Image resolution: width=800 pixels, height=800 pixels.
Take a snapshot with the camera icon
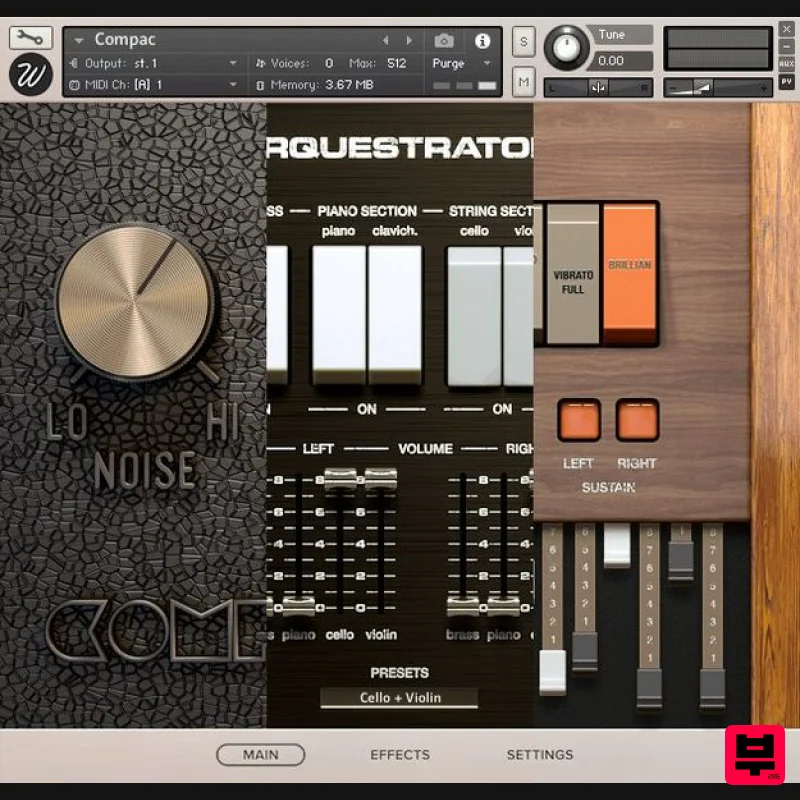[x=444, y=42]
